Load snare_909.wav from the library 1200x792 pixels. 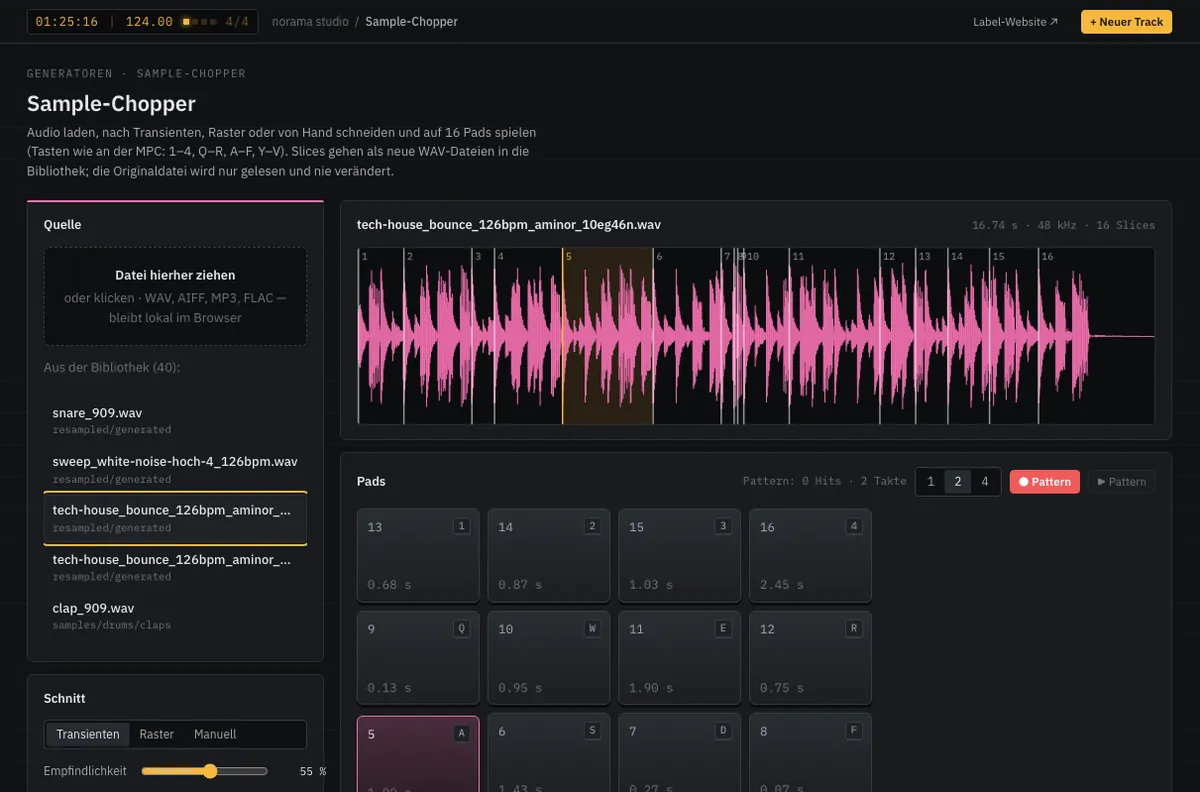coord(175,420)
